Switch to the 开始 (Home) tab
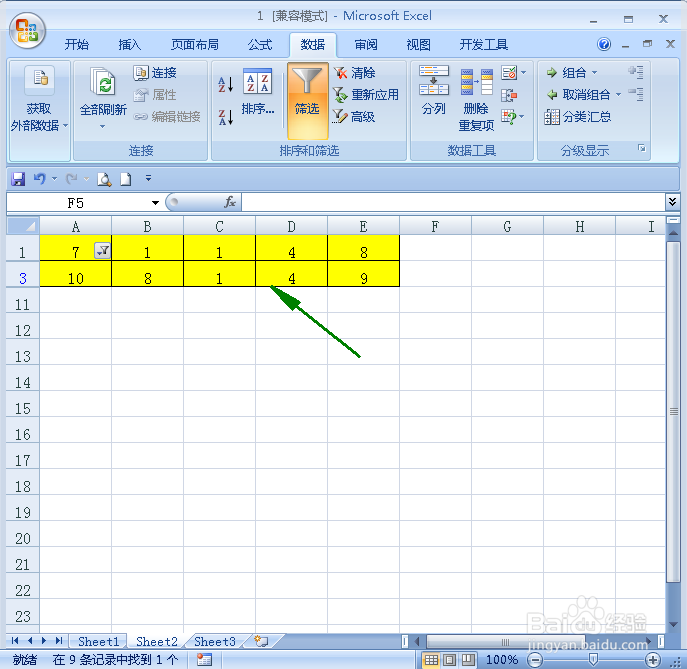 tap(77, 45)
